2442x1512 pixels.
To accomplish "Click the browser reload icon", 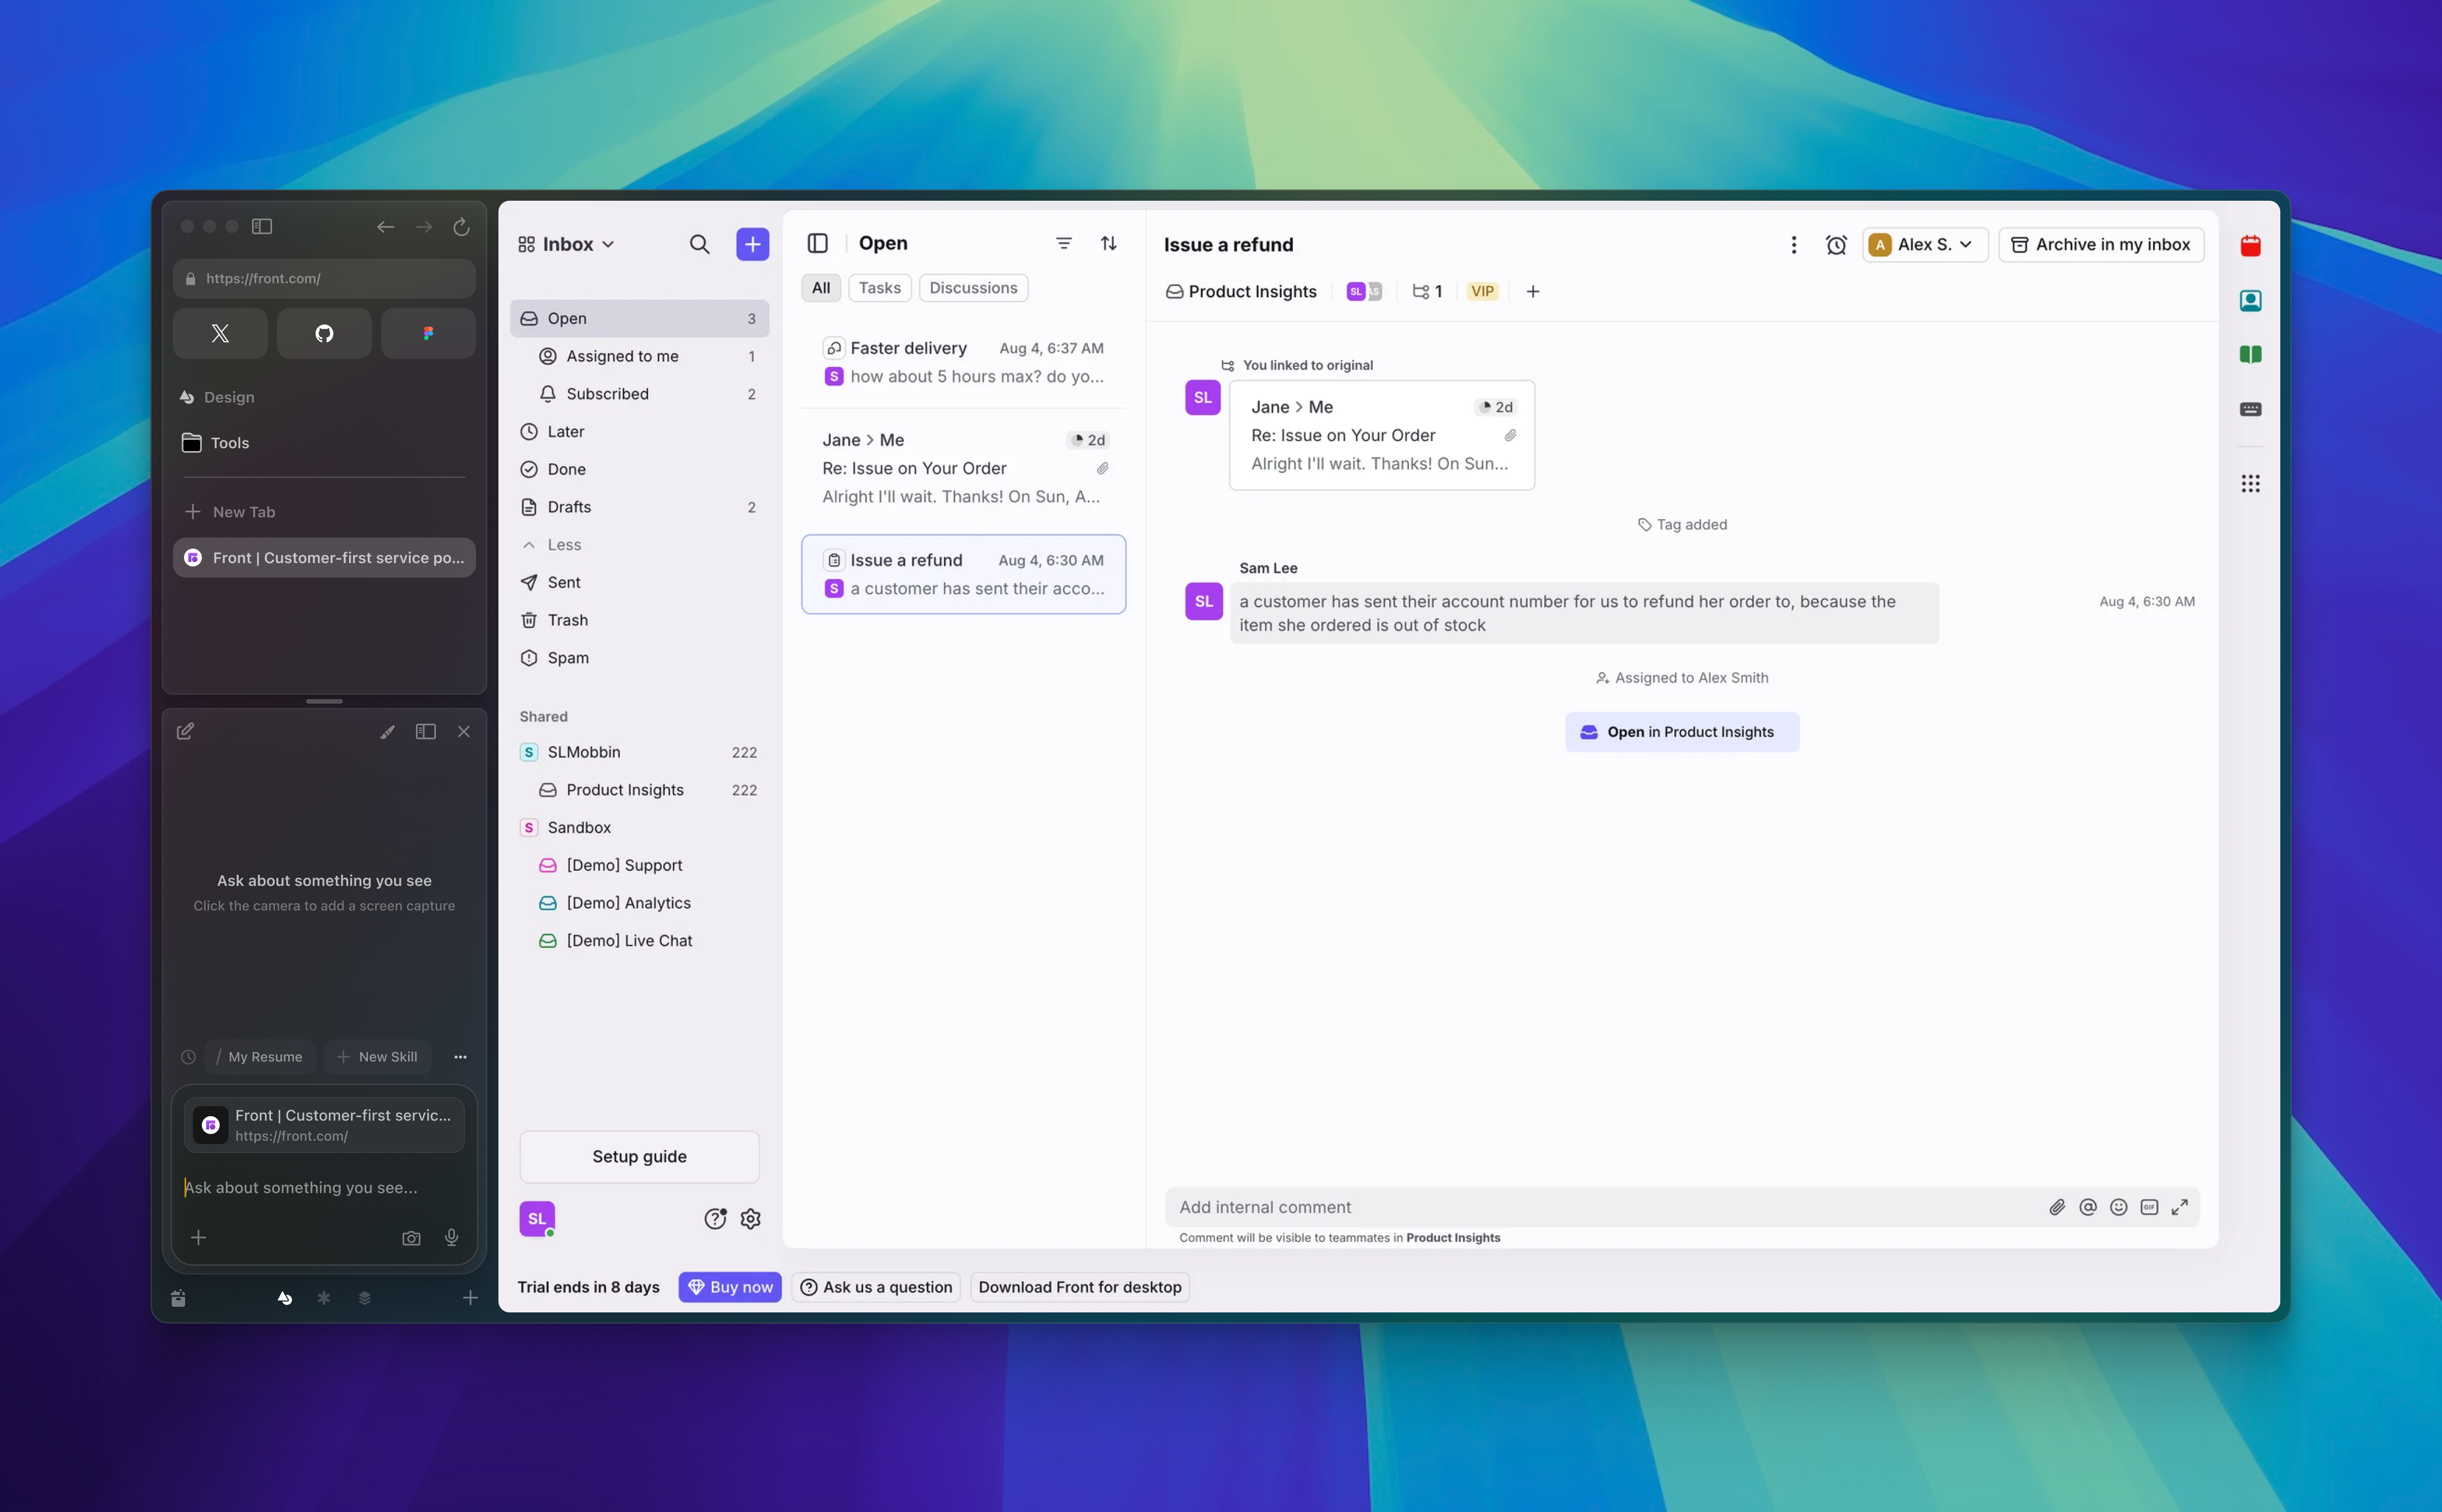I will click(x=461, y=227).
